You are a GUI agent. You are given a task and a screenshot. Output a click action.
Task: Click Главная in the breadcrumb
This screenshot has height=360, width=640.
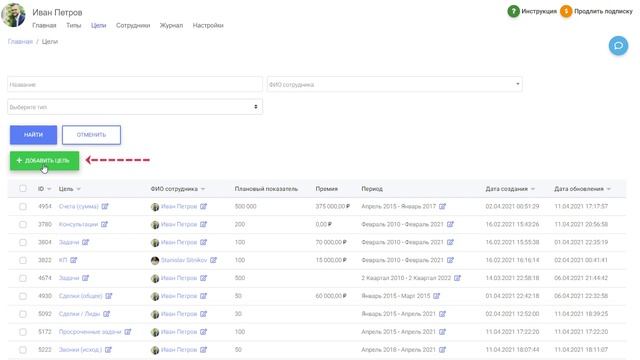point(20,42)
